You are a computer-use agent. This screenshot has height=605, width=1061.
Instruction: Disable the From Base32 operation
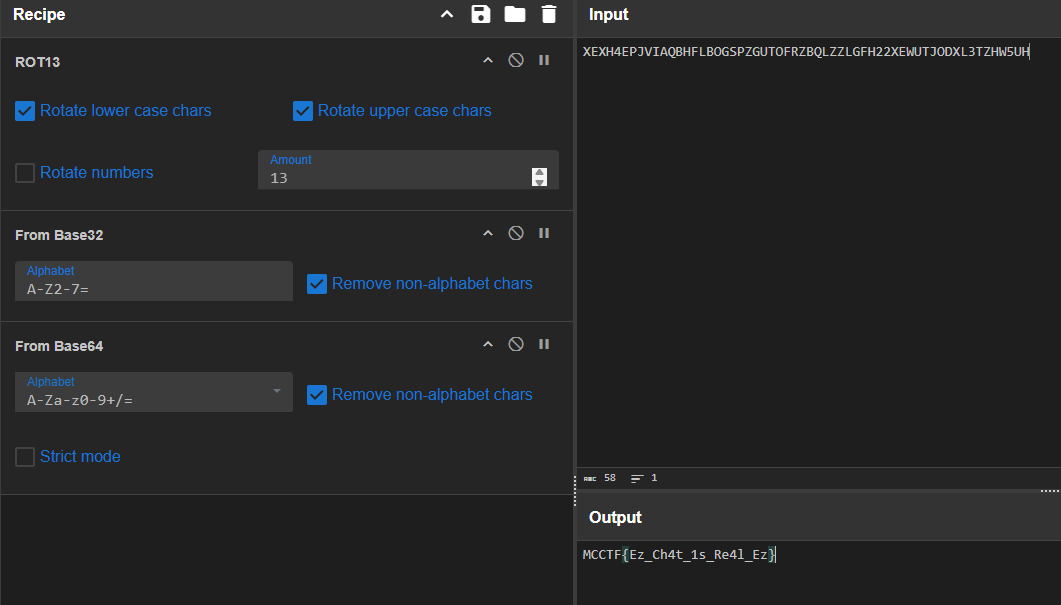[516, 233]
